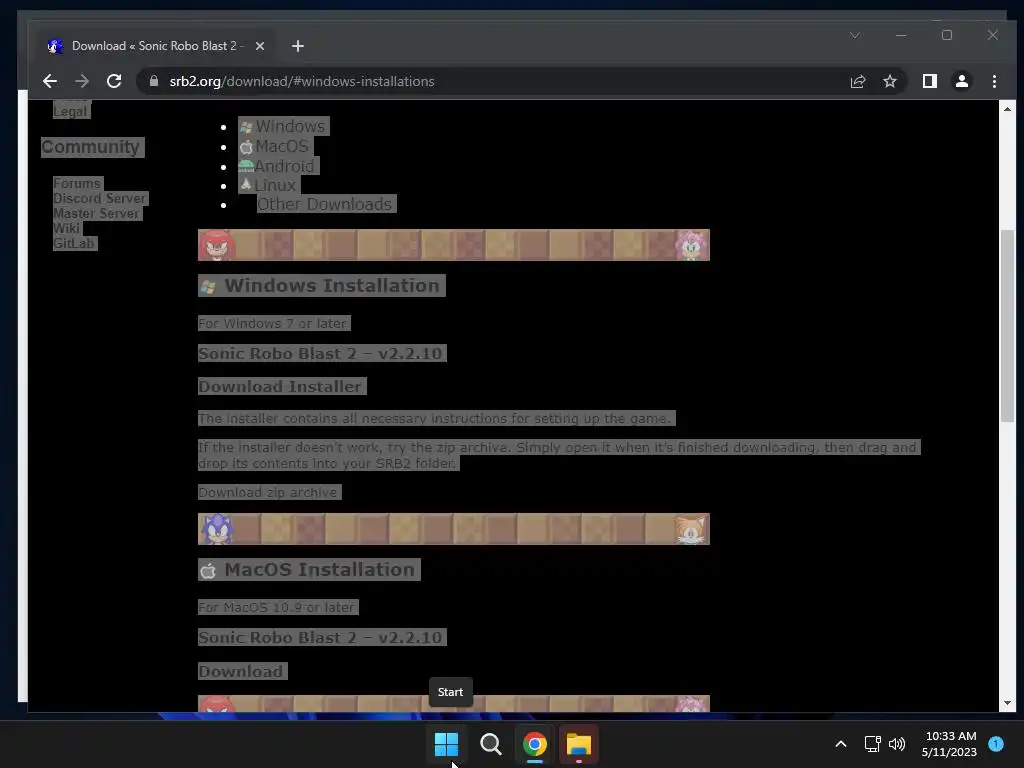The width and height of the screenshot is (1024, 768).
Task: Open the Windows Start menu
Action: (447, 744)
